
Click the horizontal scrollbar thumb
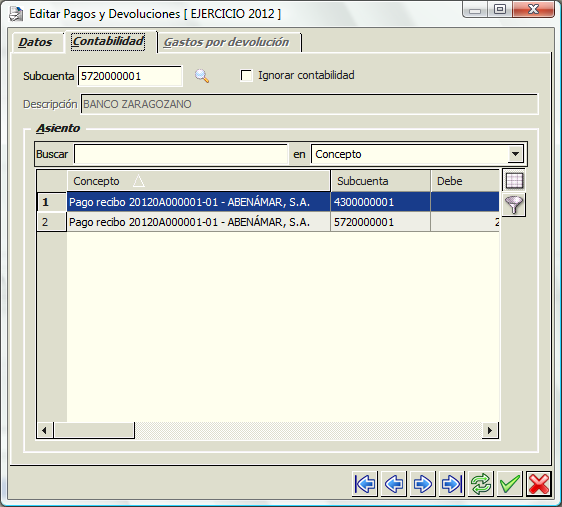[94, 430]
